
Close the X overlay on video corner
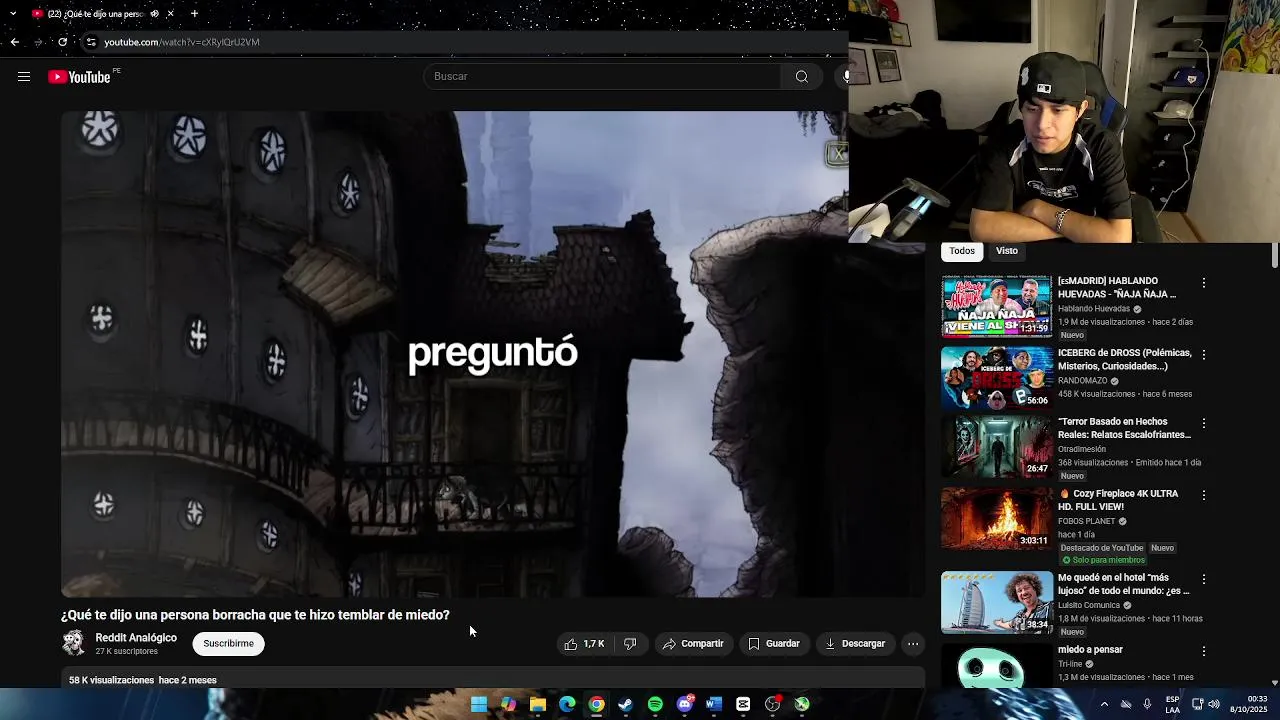point(838,153)
